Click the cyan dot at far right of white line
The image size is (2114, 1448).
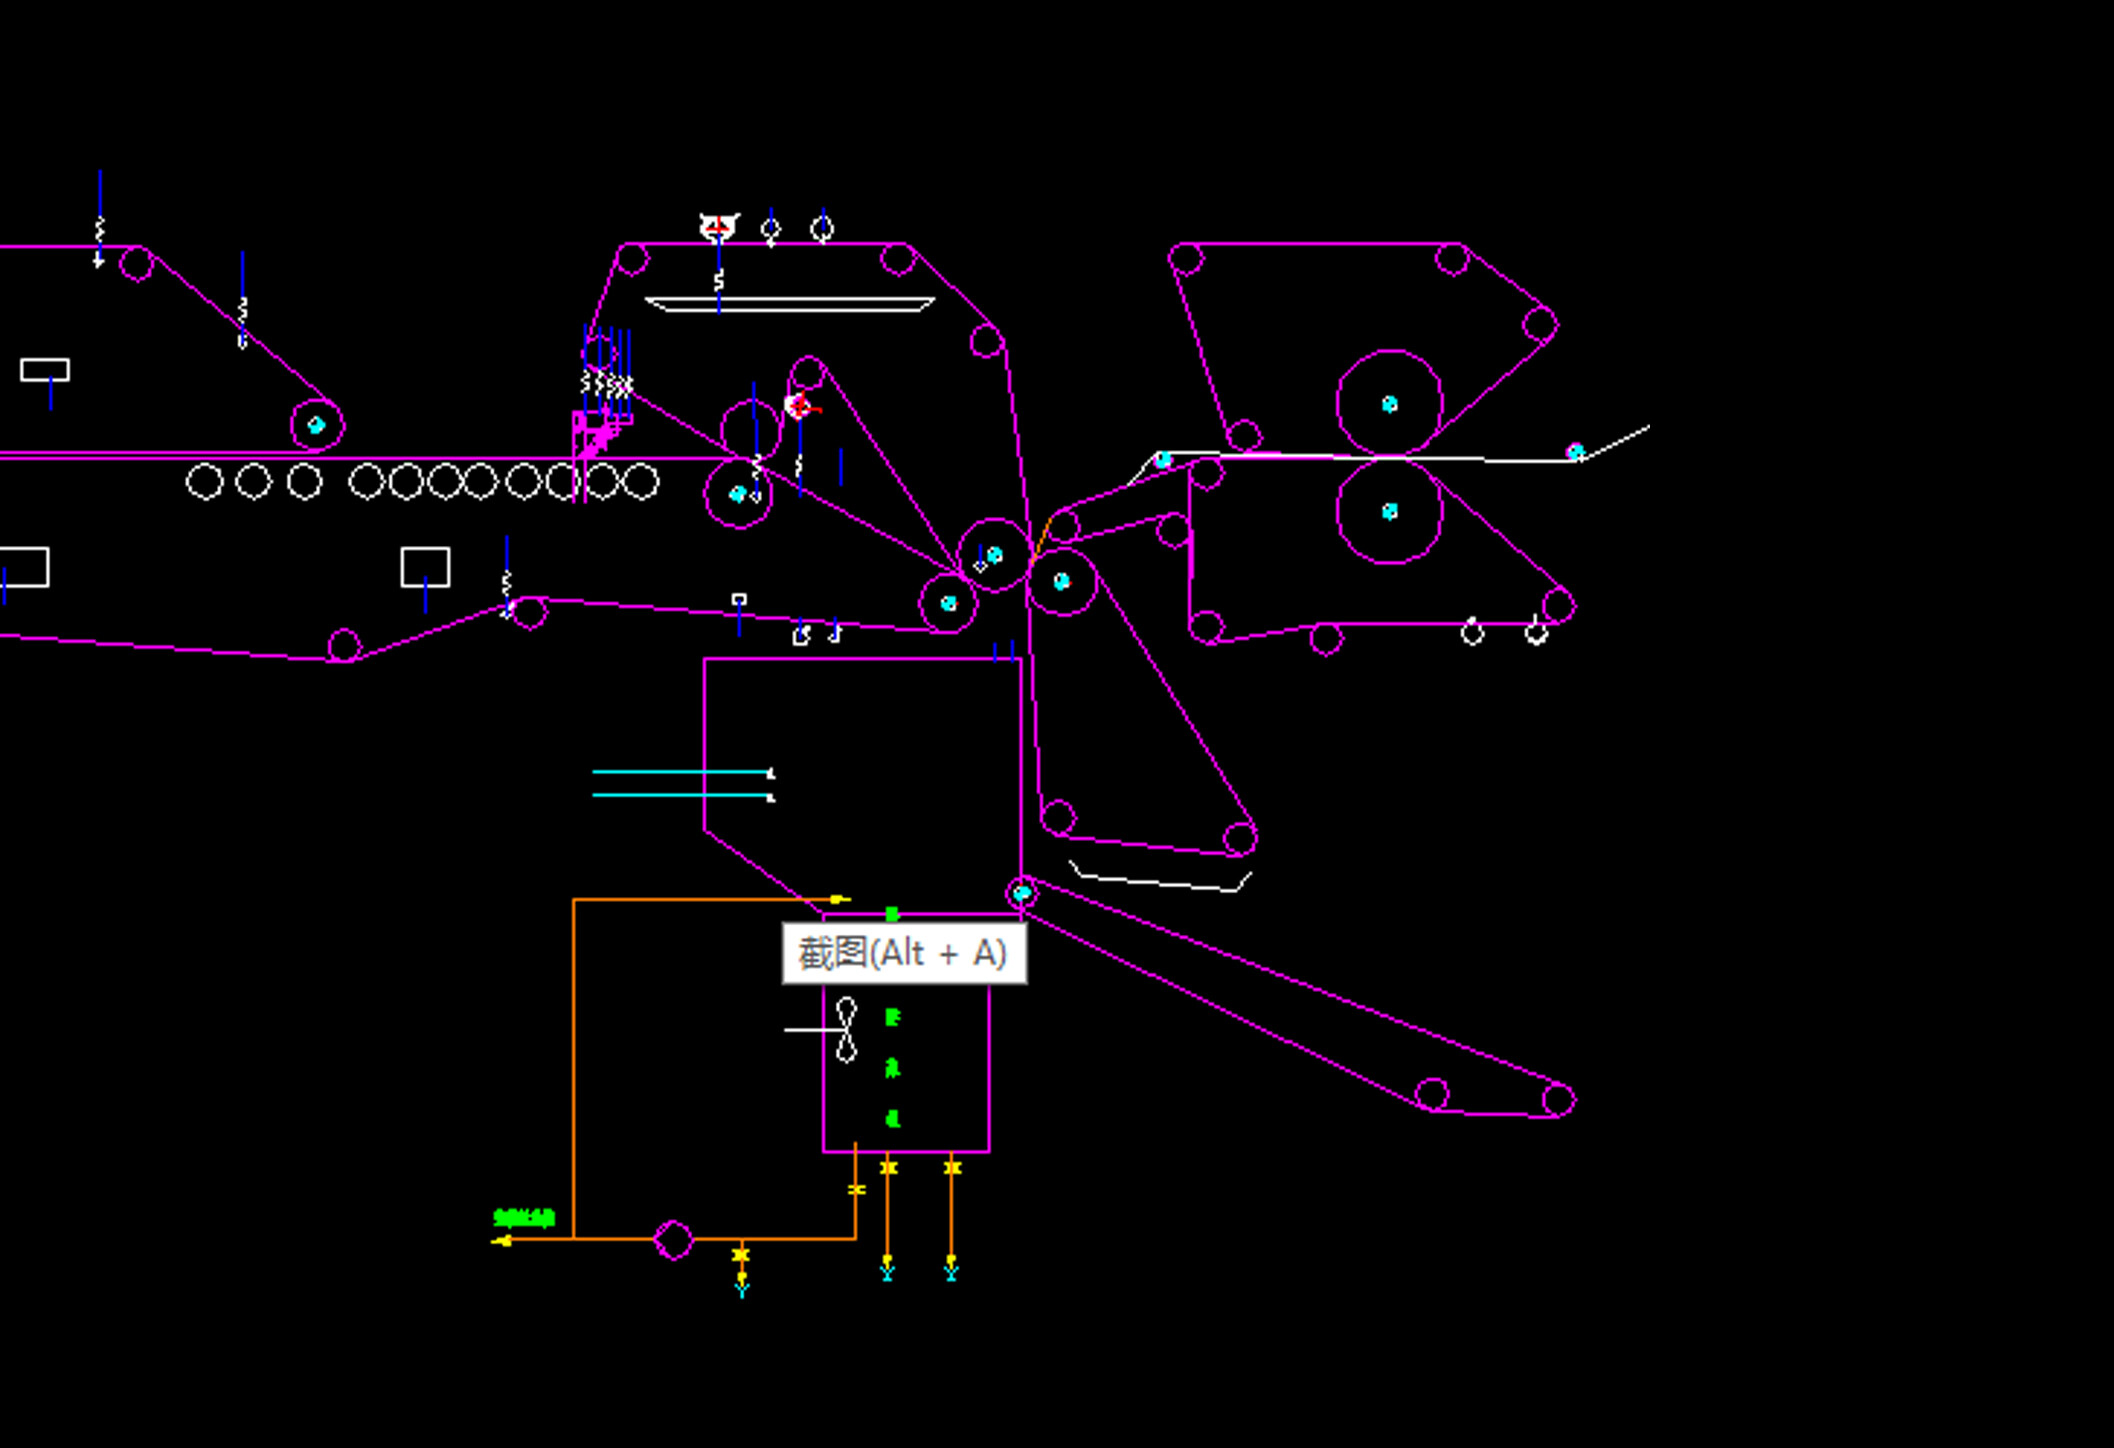coord(1575,452)
